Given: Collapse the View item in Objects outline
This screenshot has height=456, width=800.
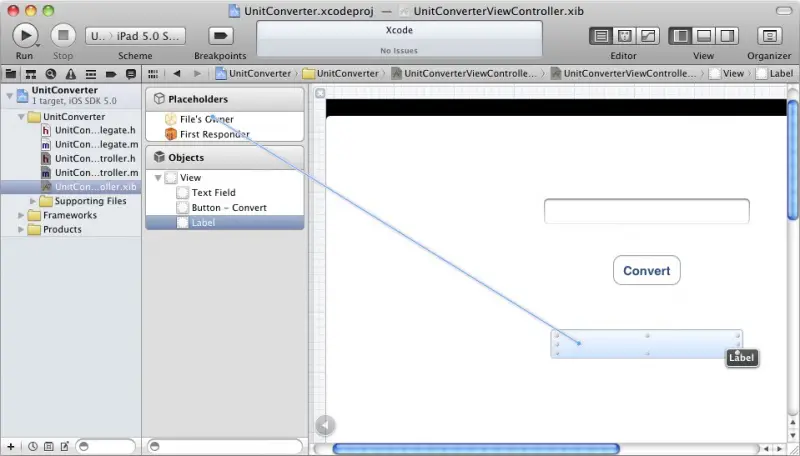Looking at the screenshot, I should point(158,178).
